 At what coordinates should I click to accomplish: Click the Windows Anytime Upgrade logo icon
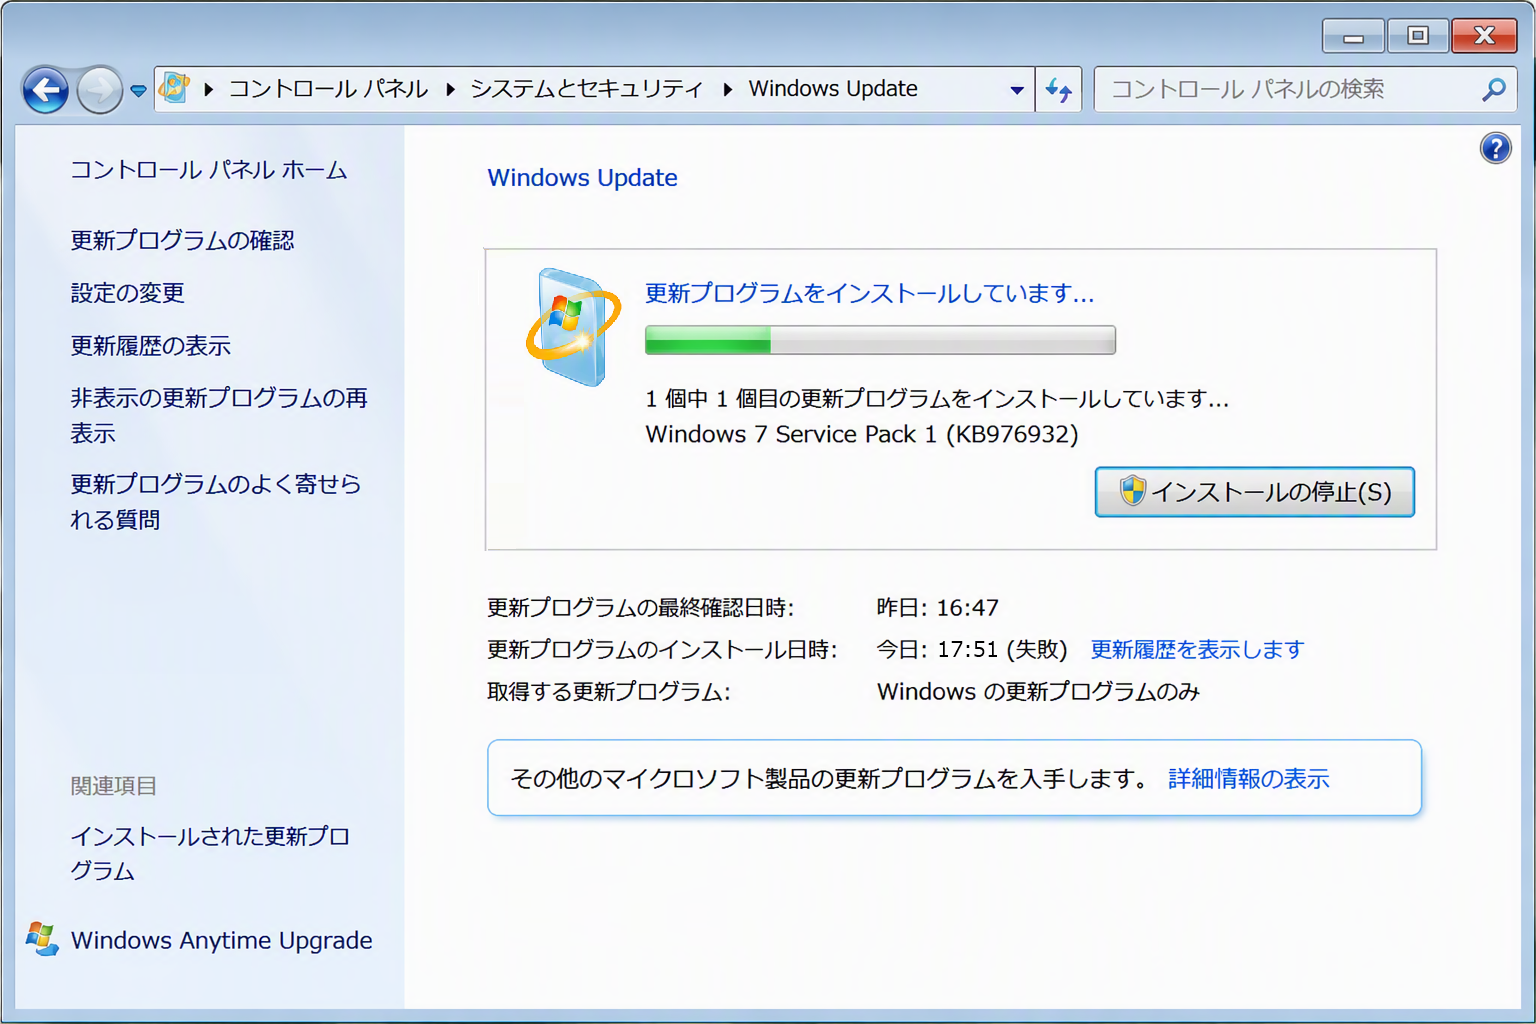click(42, 939)
